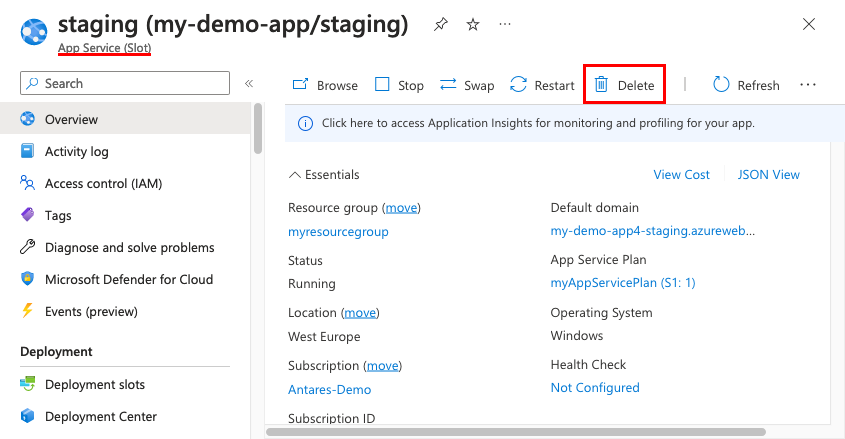Click the View Cost link
Image resolution: width=845 pixels, height=439 pixels.
681,175
